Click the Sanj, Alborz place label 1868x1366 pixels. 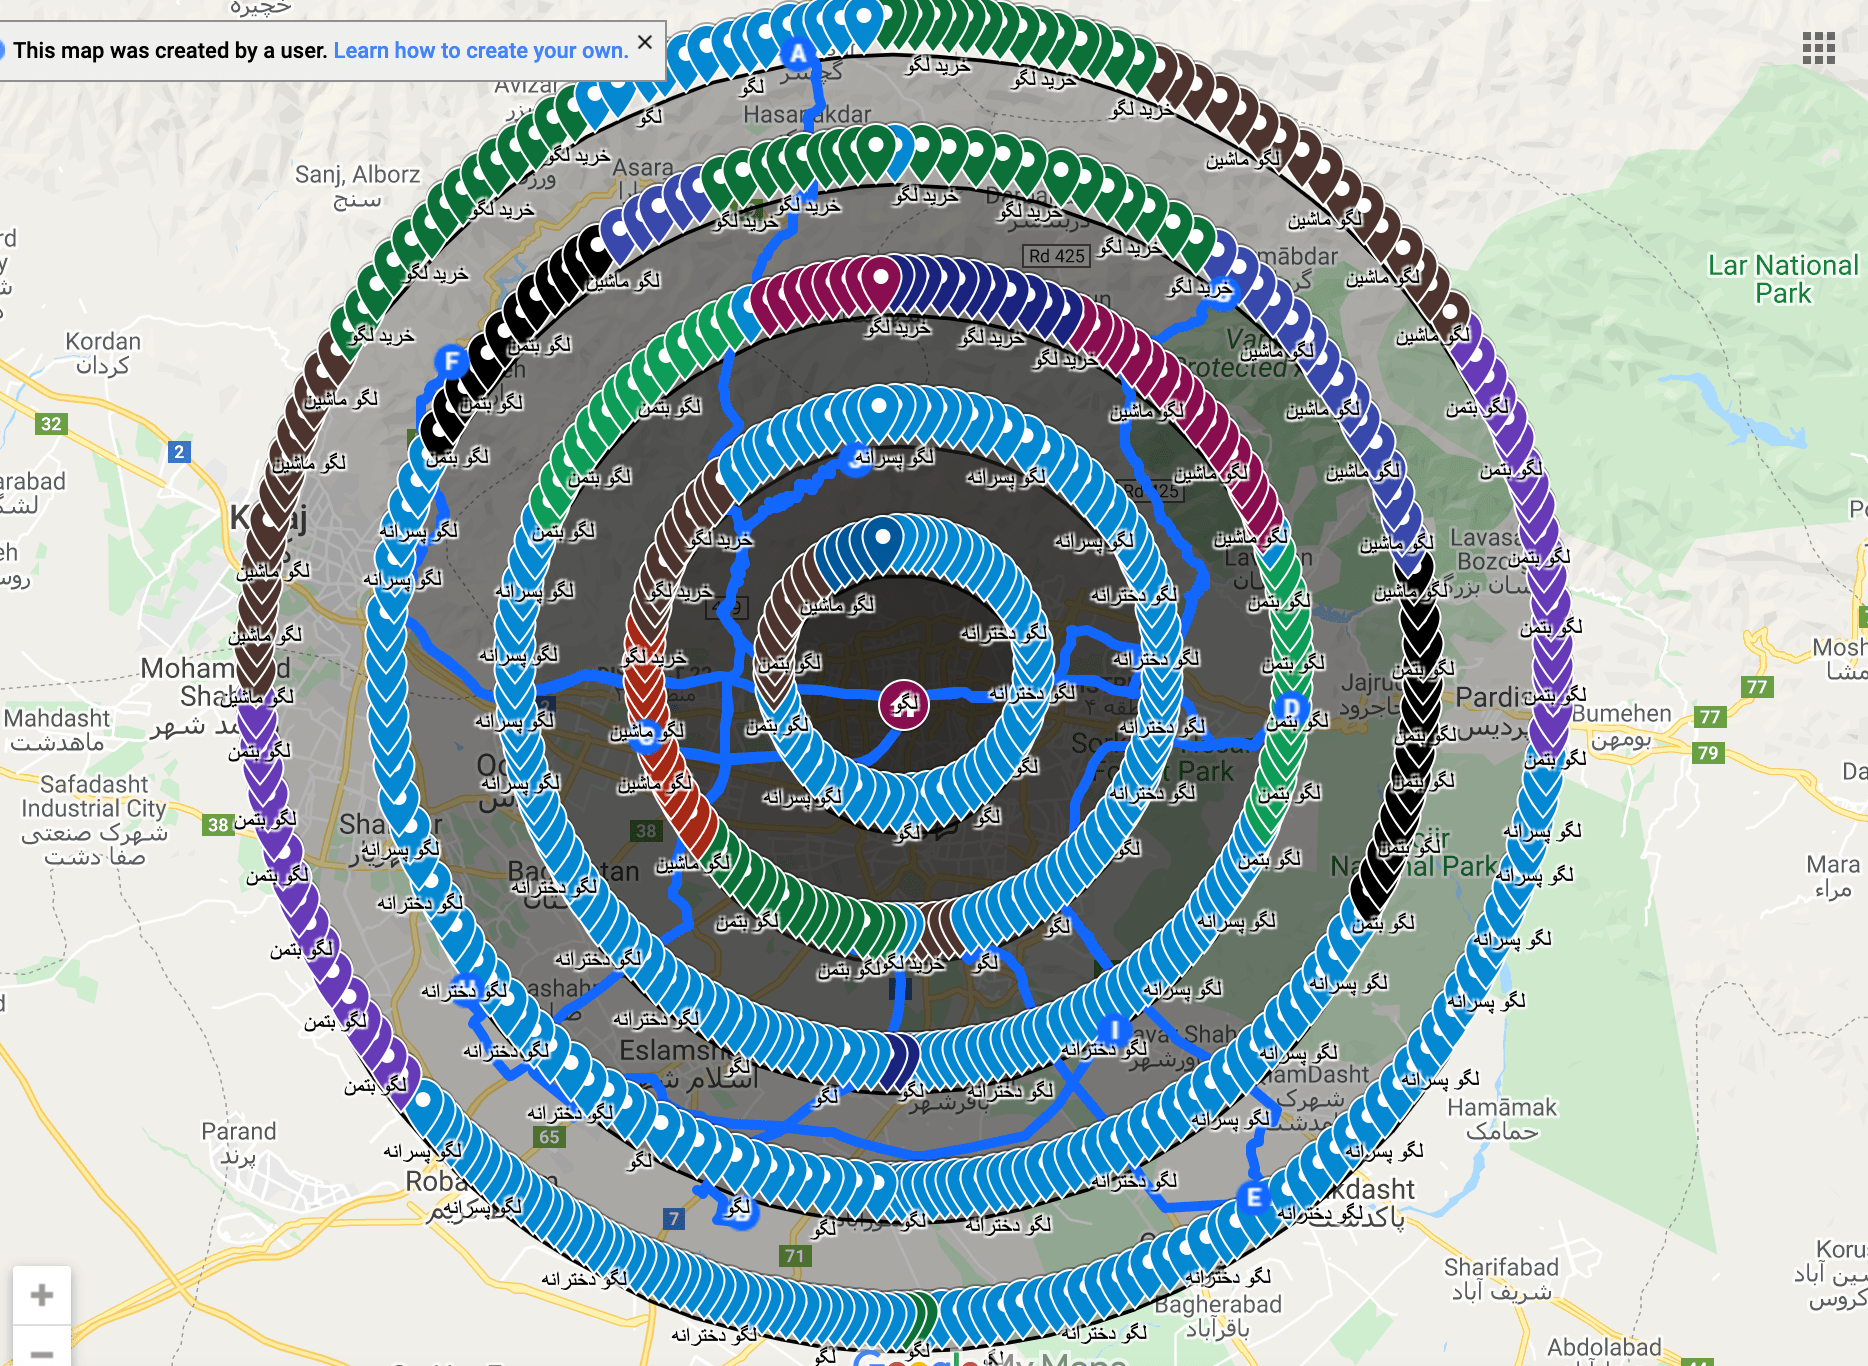click(357, 175)
